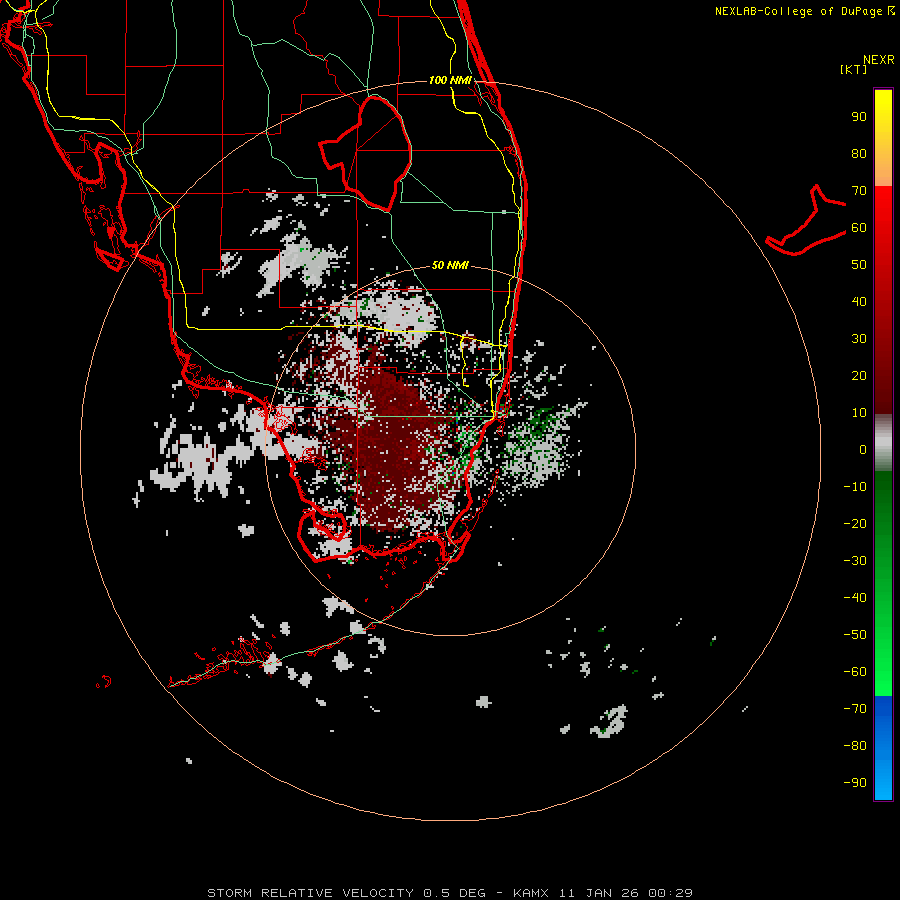Click the KAMX 11 JAN 26 00:29 timestamp

603,893
